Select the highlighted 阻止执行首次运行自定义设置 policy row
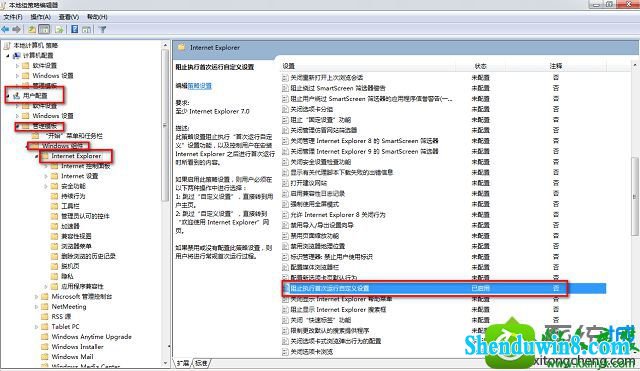The image size is (640, 371). pyautogui.click(x=444, y=288)
